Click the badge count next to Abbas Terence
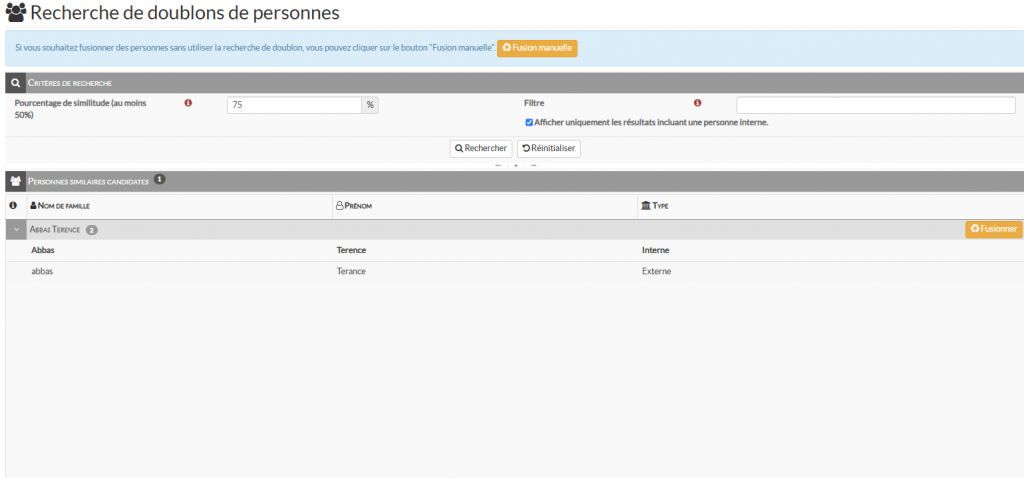 (92, 230)
